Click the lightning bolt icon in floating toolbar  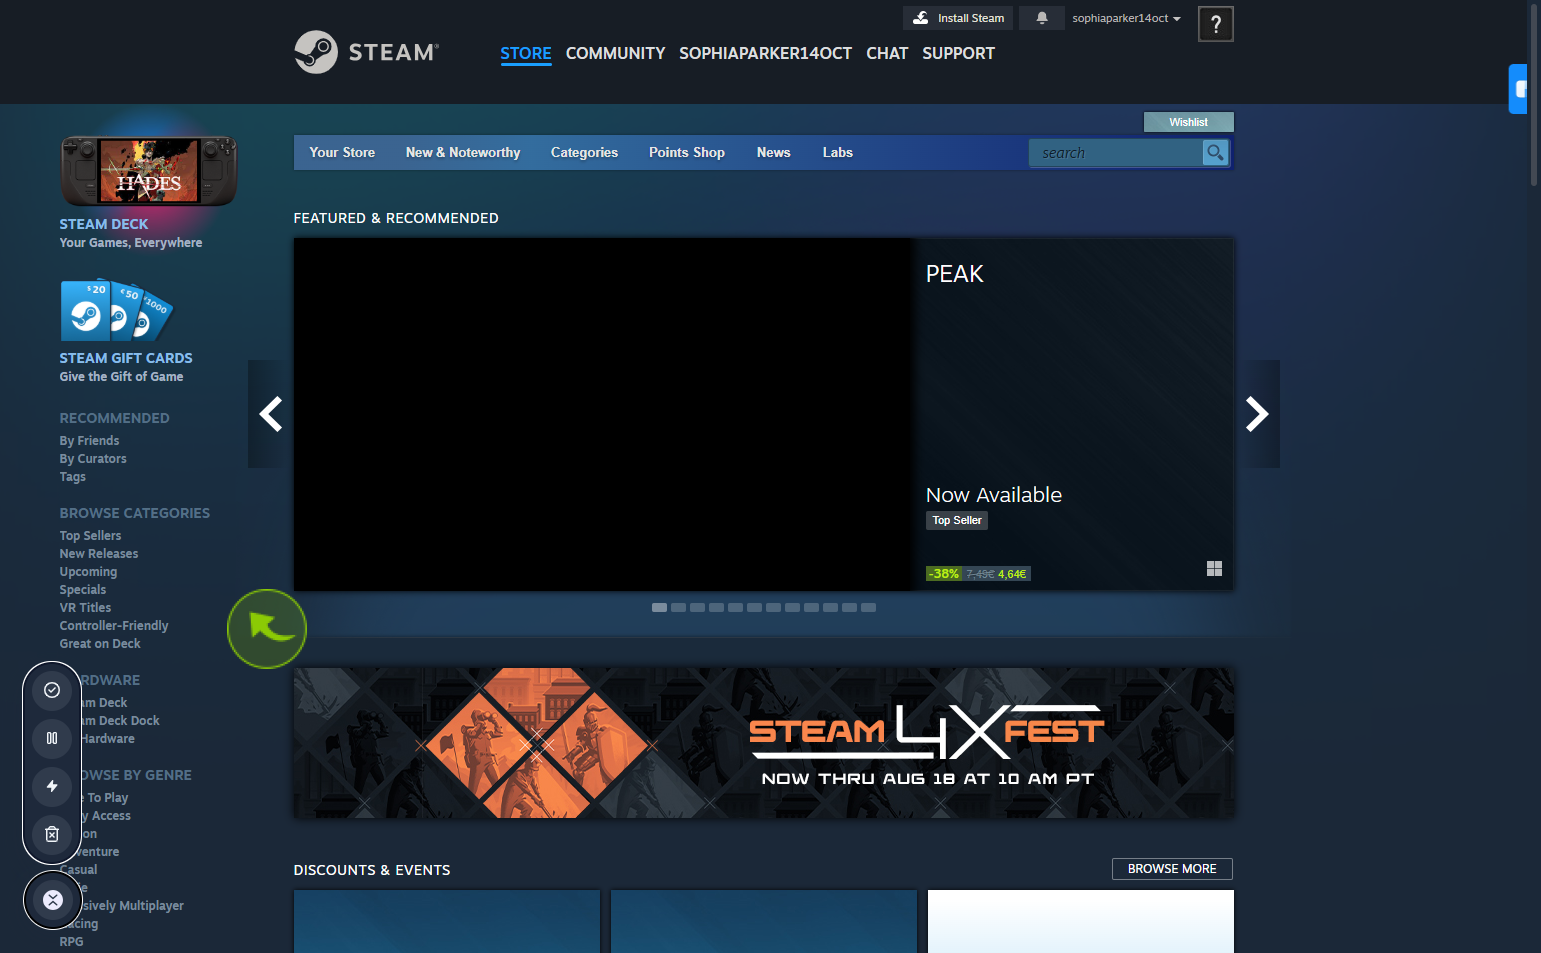(x=52, y=786)
